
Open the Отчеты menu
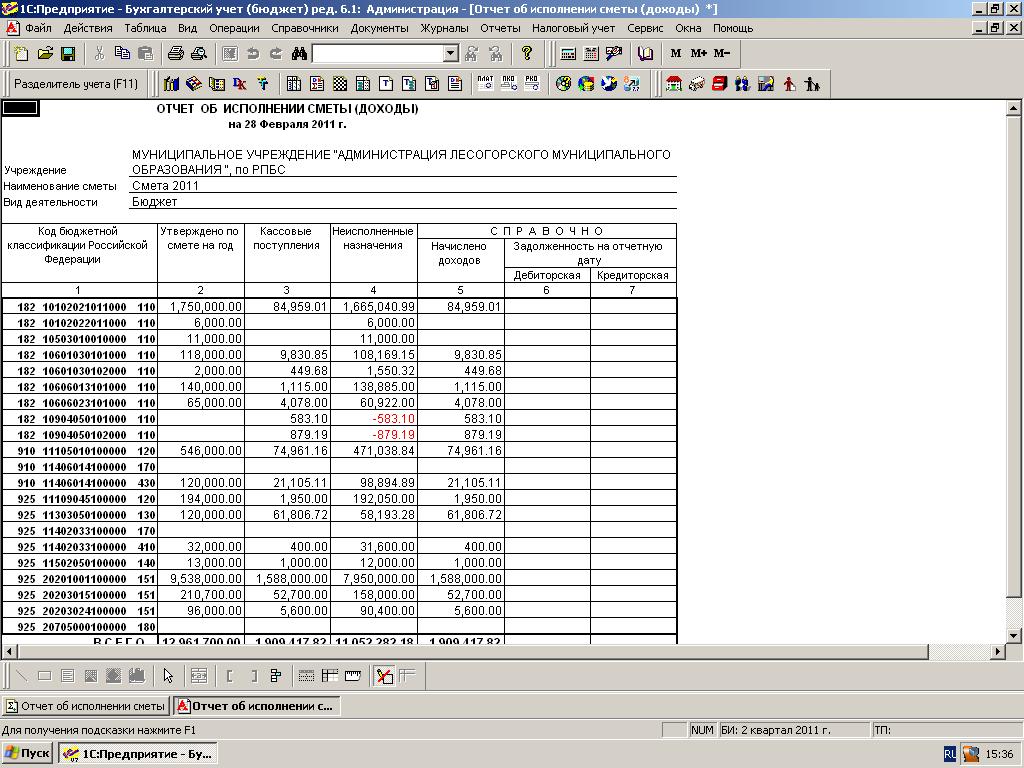pyautogui.click(x=500, y=28)
